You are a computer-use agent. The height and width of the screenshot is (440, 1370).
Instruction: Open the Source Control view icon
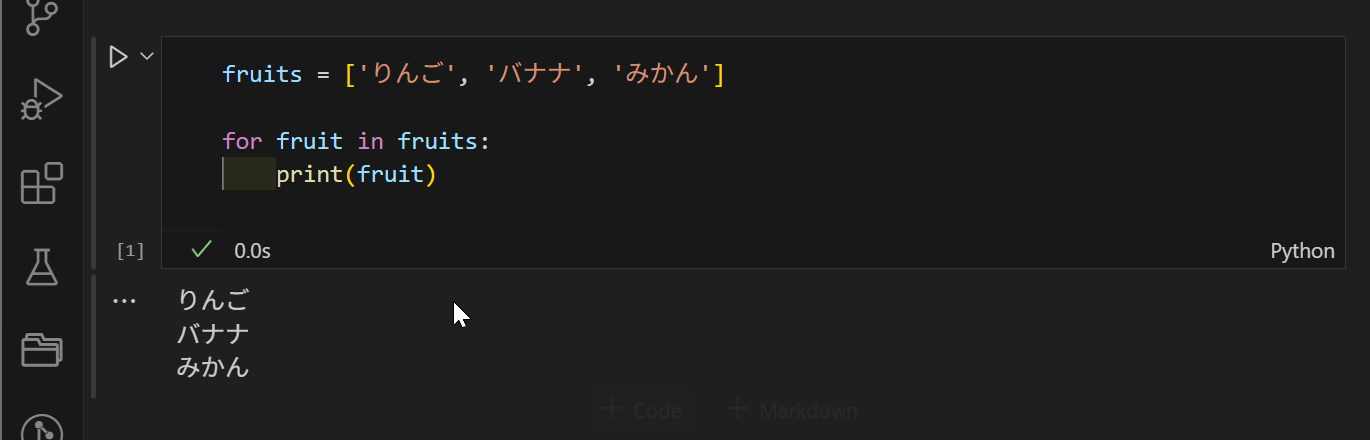(x=41, y=14)
